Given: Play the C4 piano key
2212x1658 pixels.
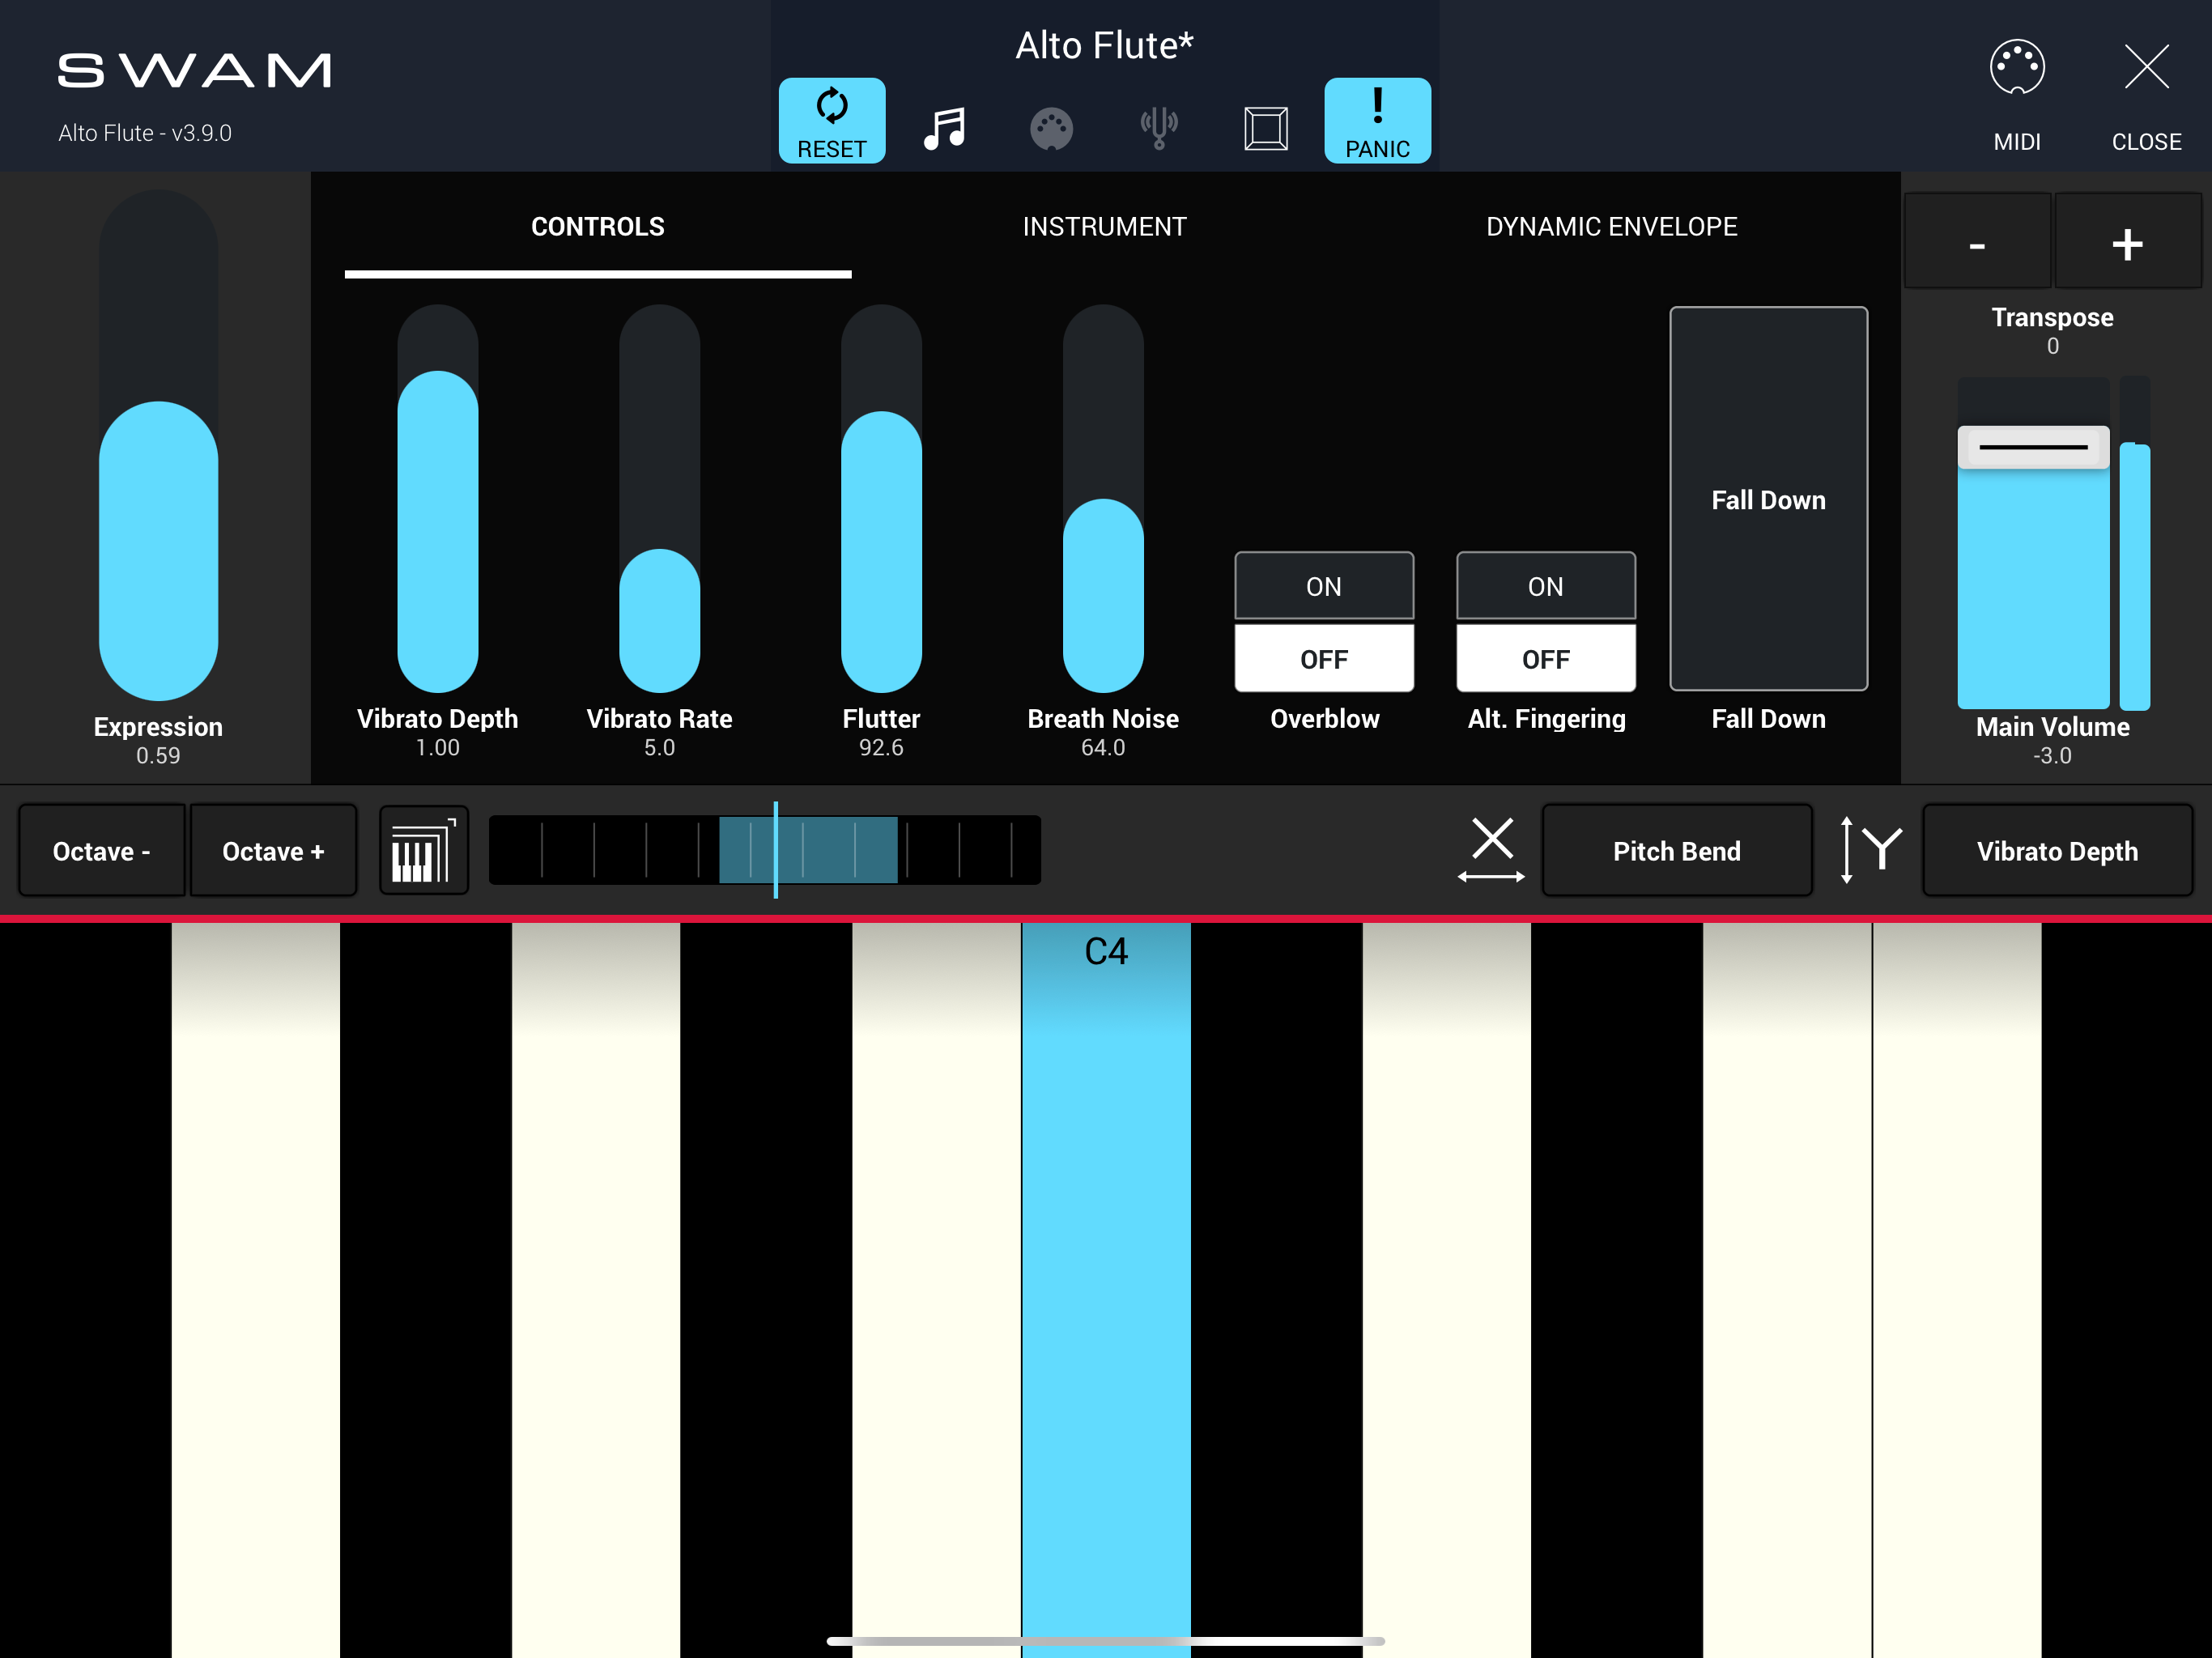Looking at the screenshot, I should 1106,1289.
